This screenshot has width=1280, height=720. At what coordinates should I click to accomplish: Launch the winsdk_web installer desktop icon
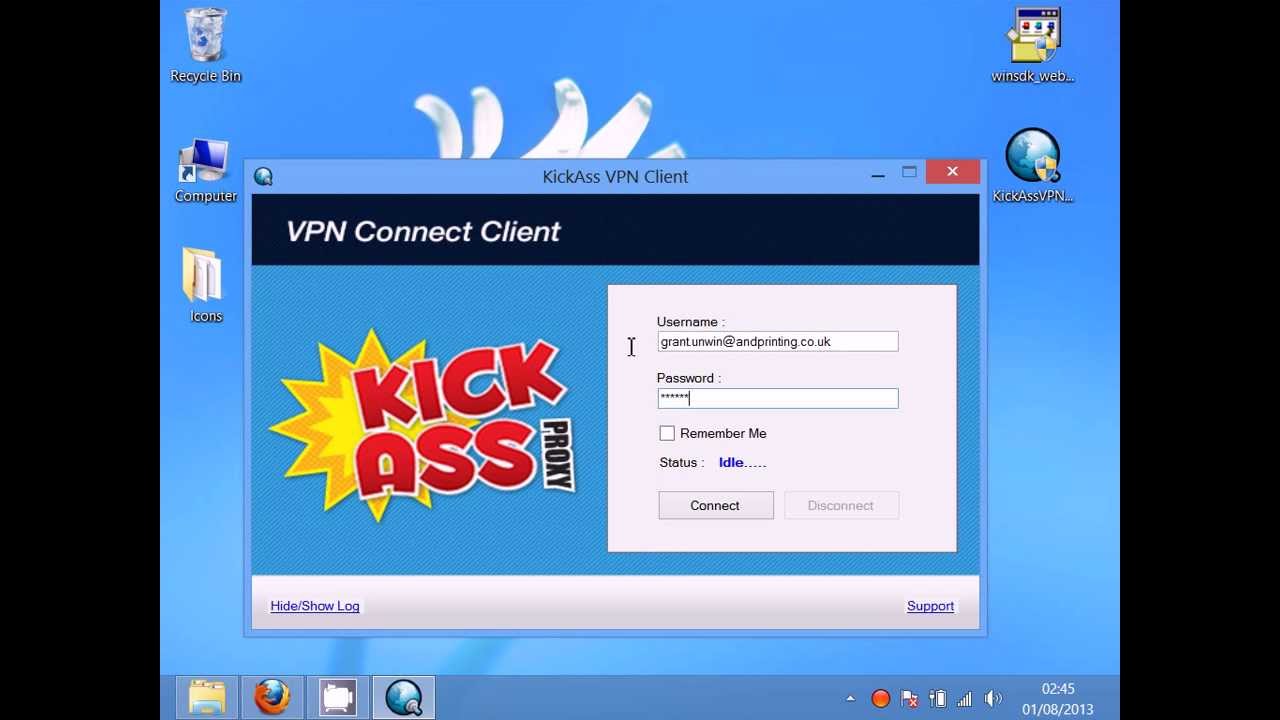(x=1033, y=46)
